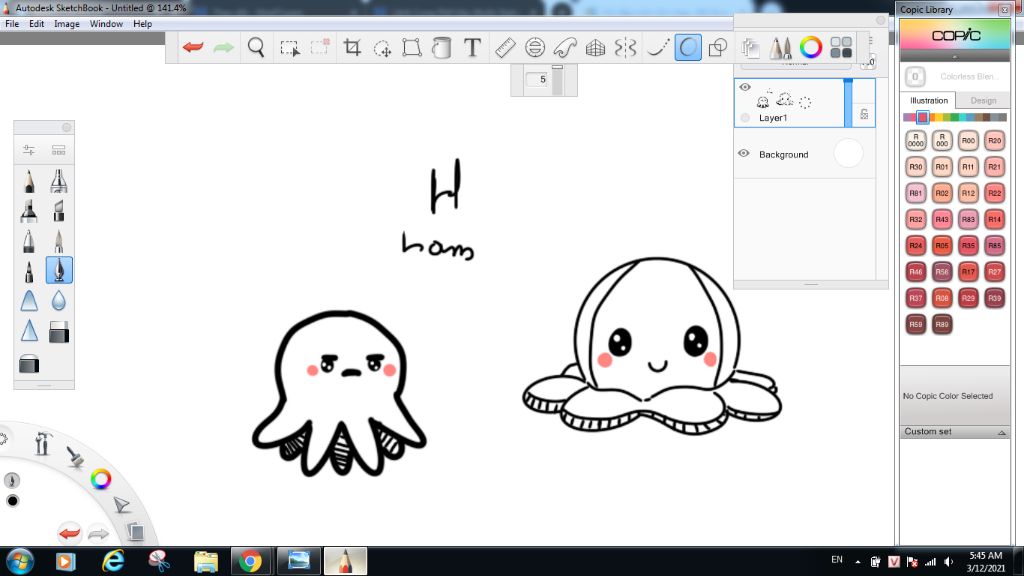1024x576 pixels.
Task: Pick the Copic R24 swatch
Action: tap(916, 246)
